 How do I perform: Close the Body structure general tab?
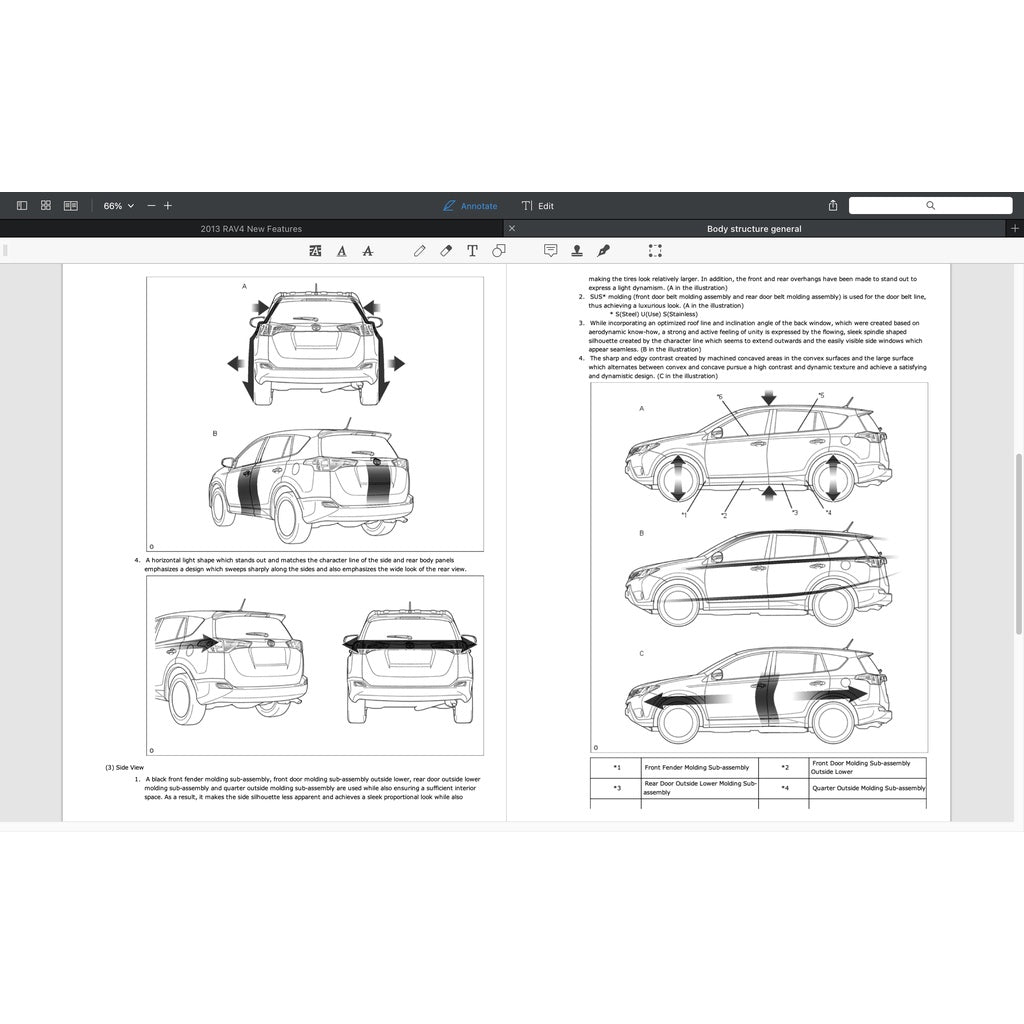(x=512, y=229)
